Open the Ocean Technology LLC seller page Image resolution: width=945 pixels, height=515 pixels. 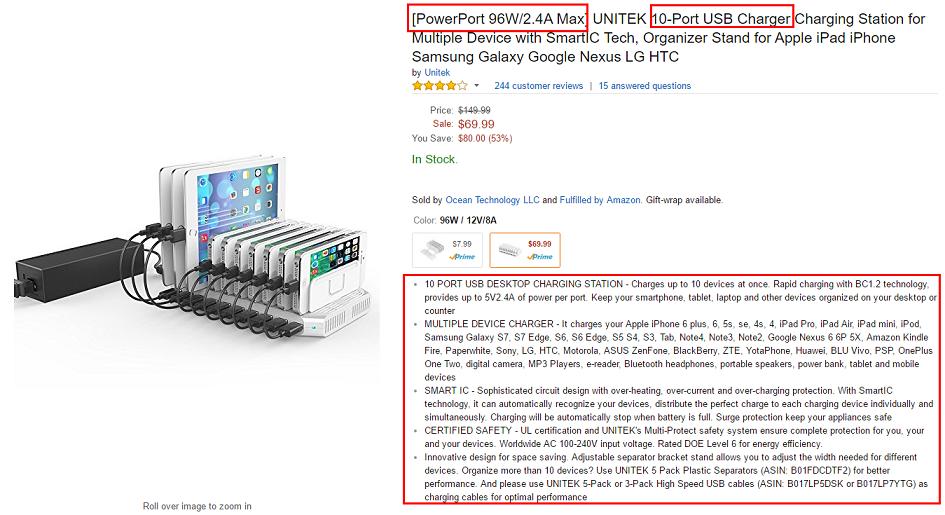pyautogui.click(x=492, y=200)
